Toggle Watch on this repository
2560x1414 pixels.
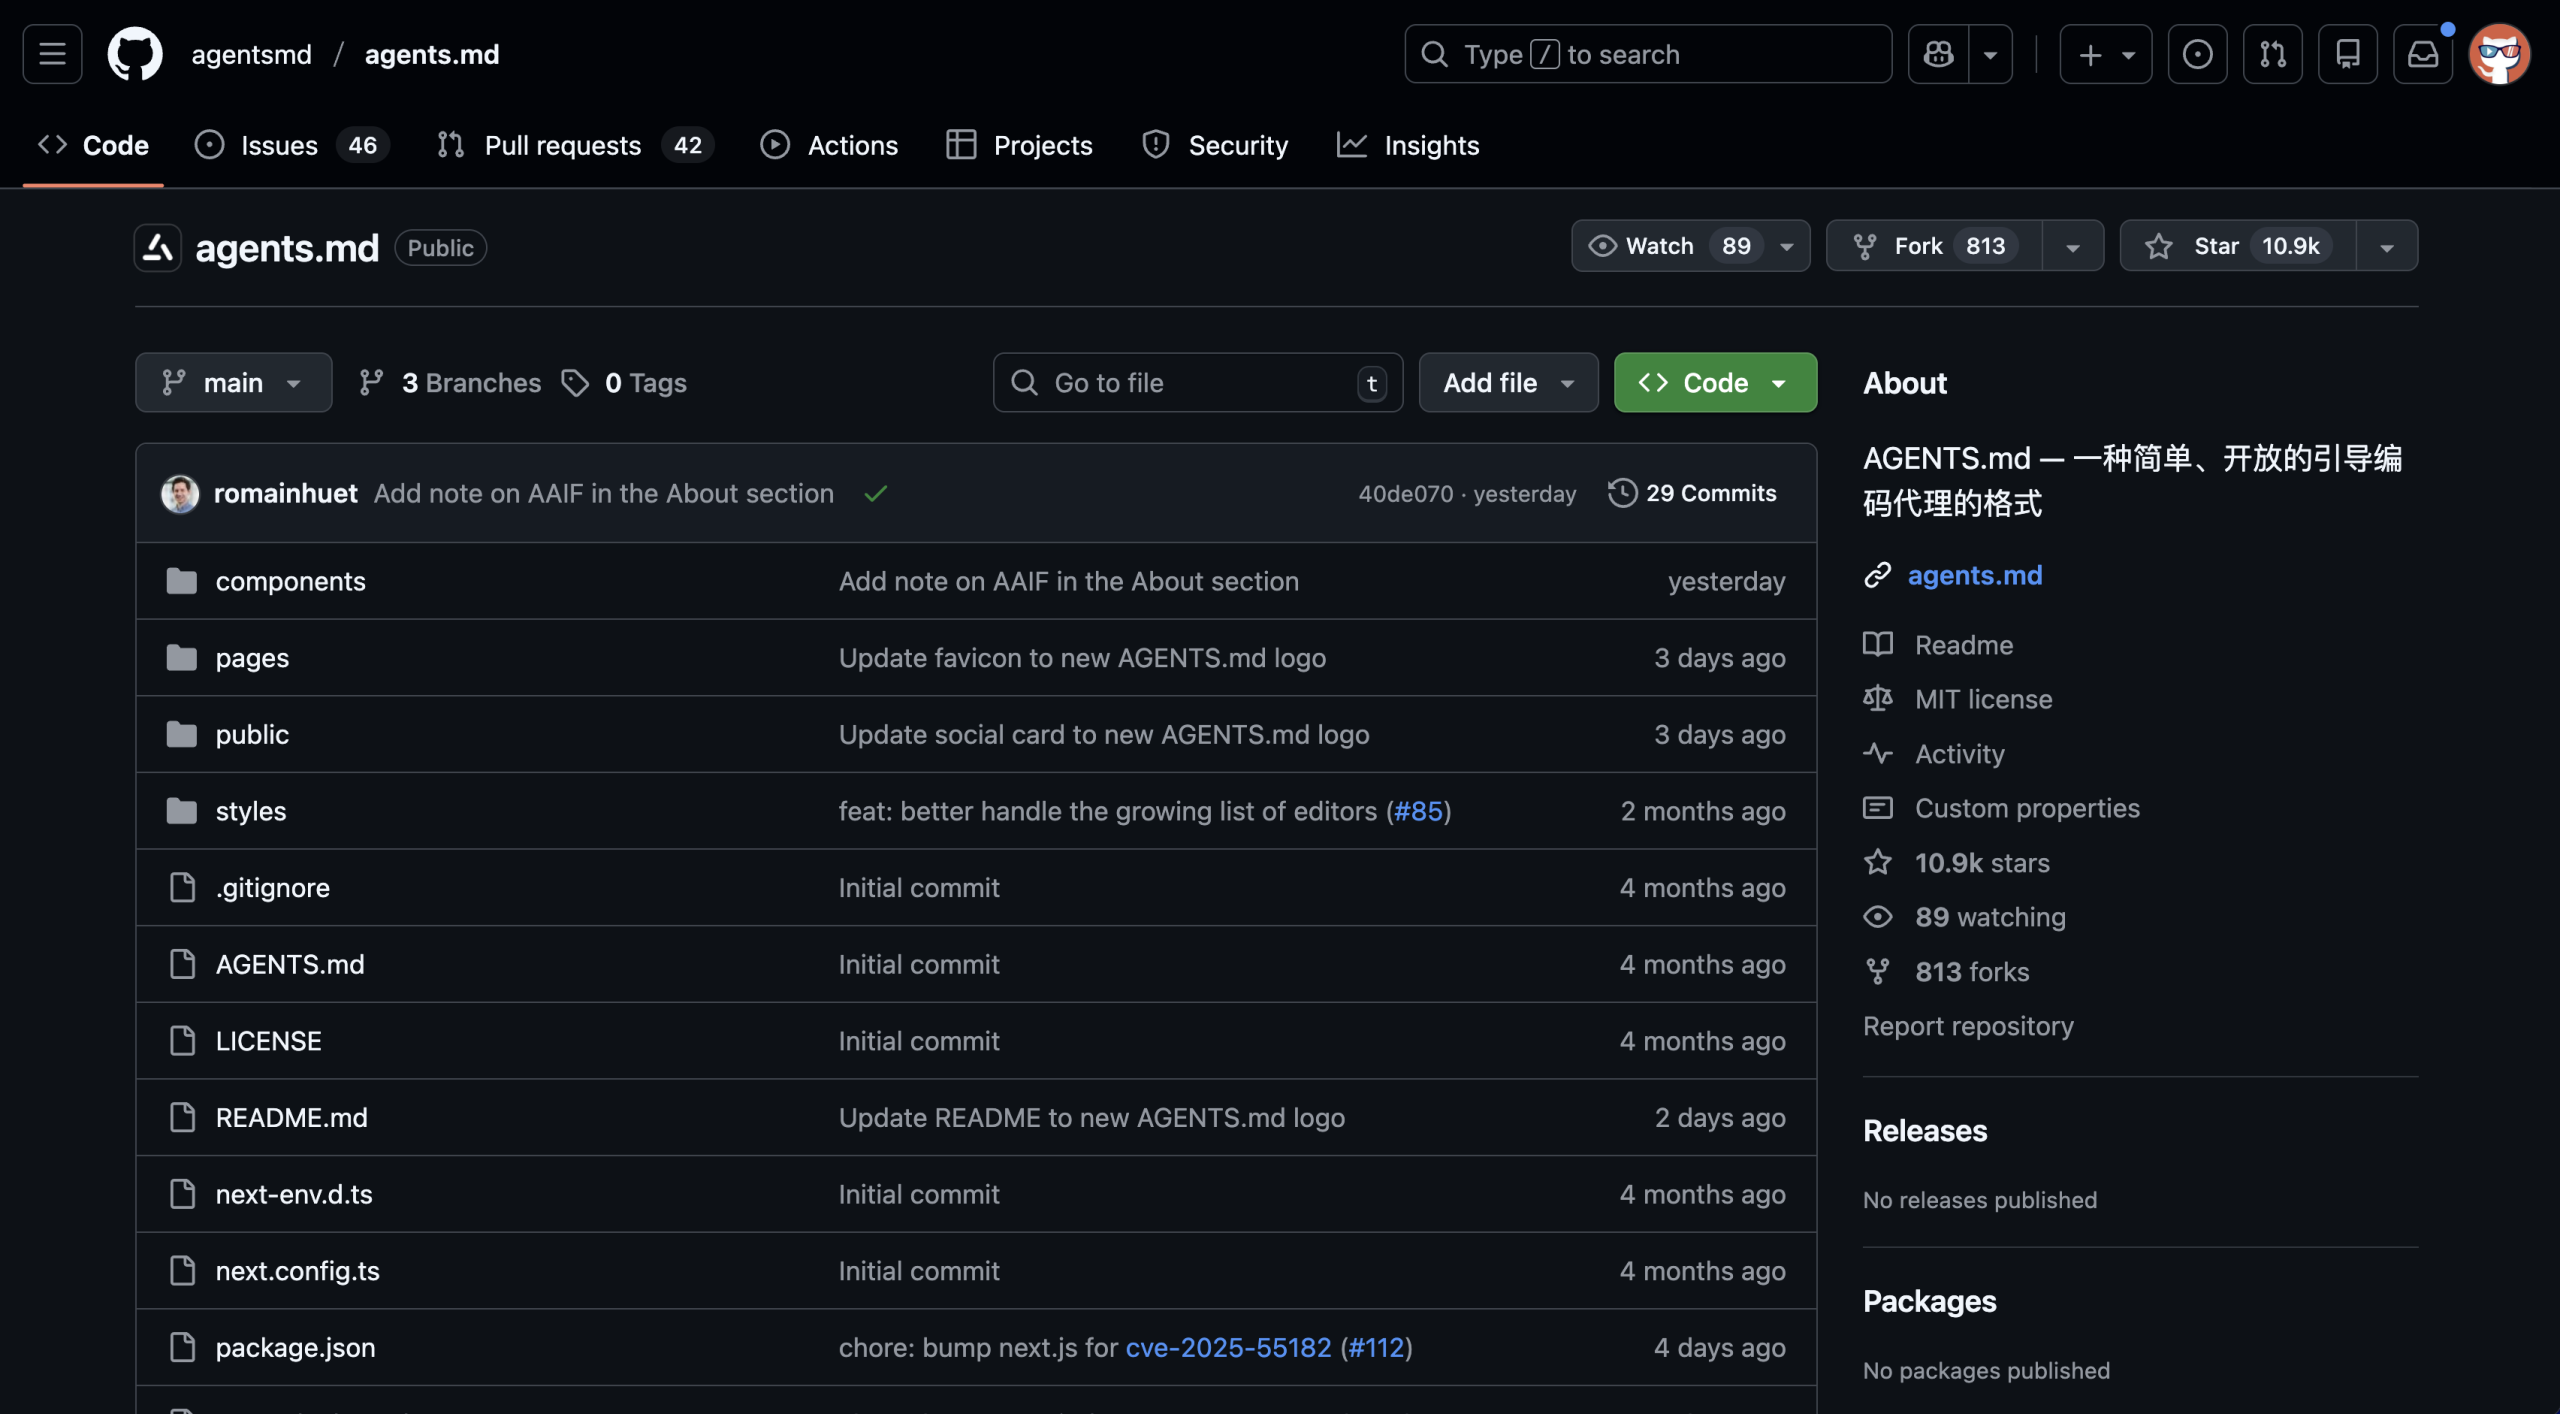[1660, 246]
